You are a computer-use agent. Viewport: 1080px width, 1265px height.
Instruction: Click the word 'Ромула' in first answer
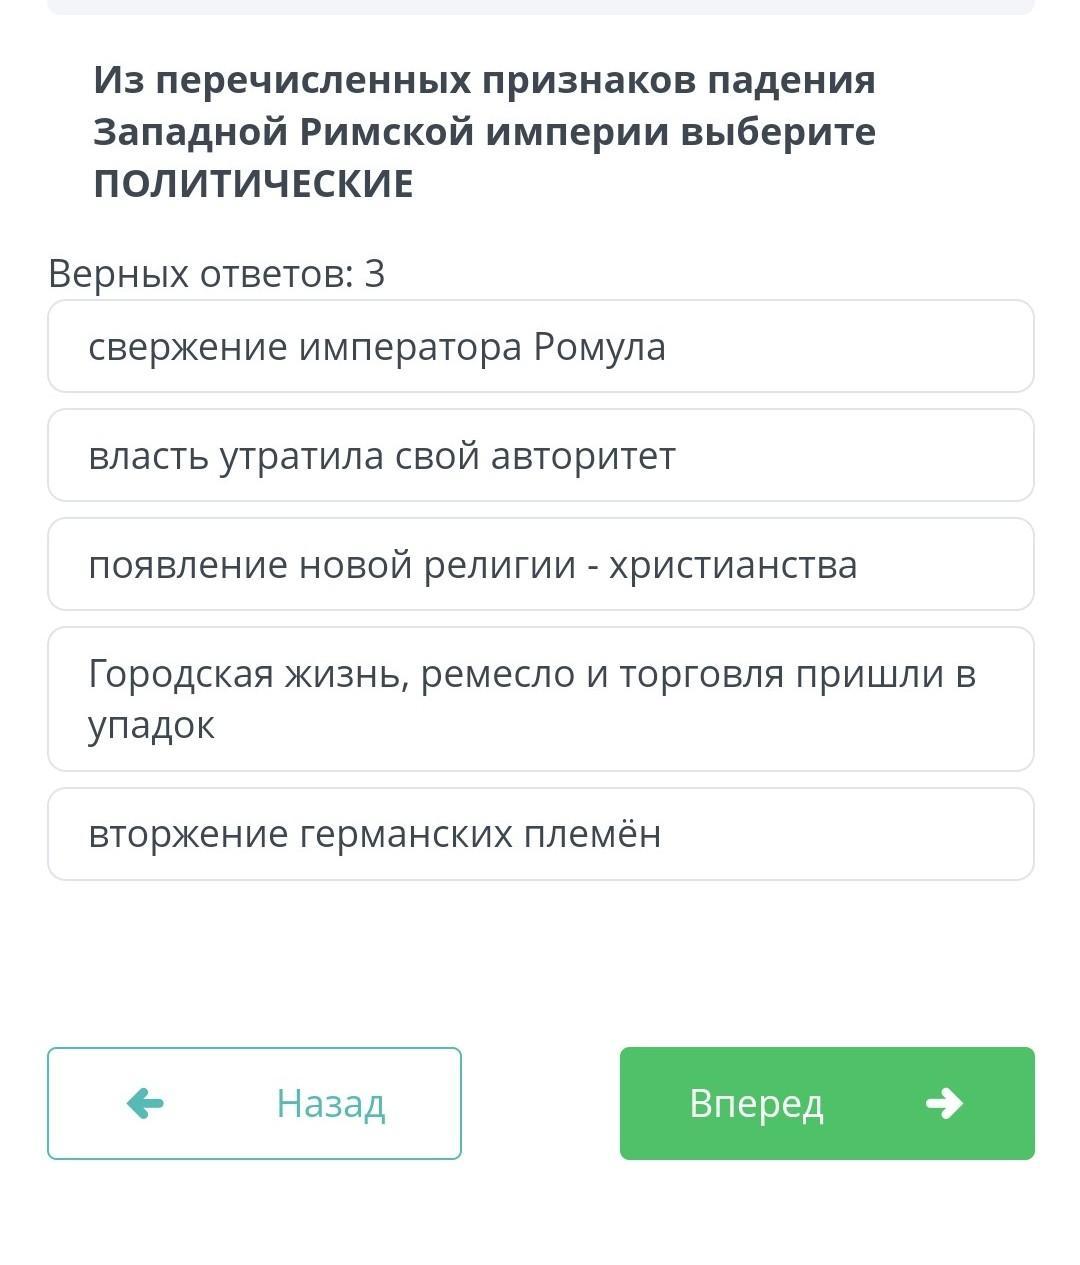pos(599,347)
